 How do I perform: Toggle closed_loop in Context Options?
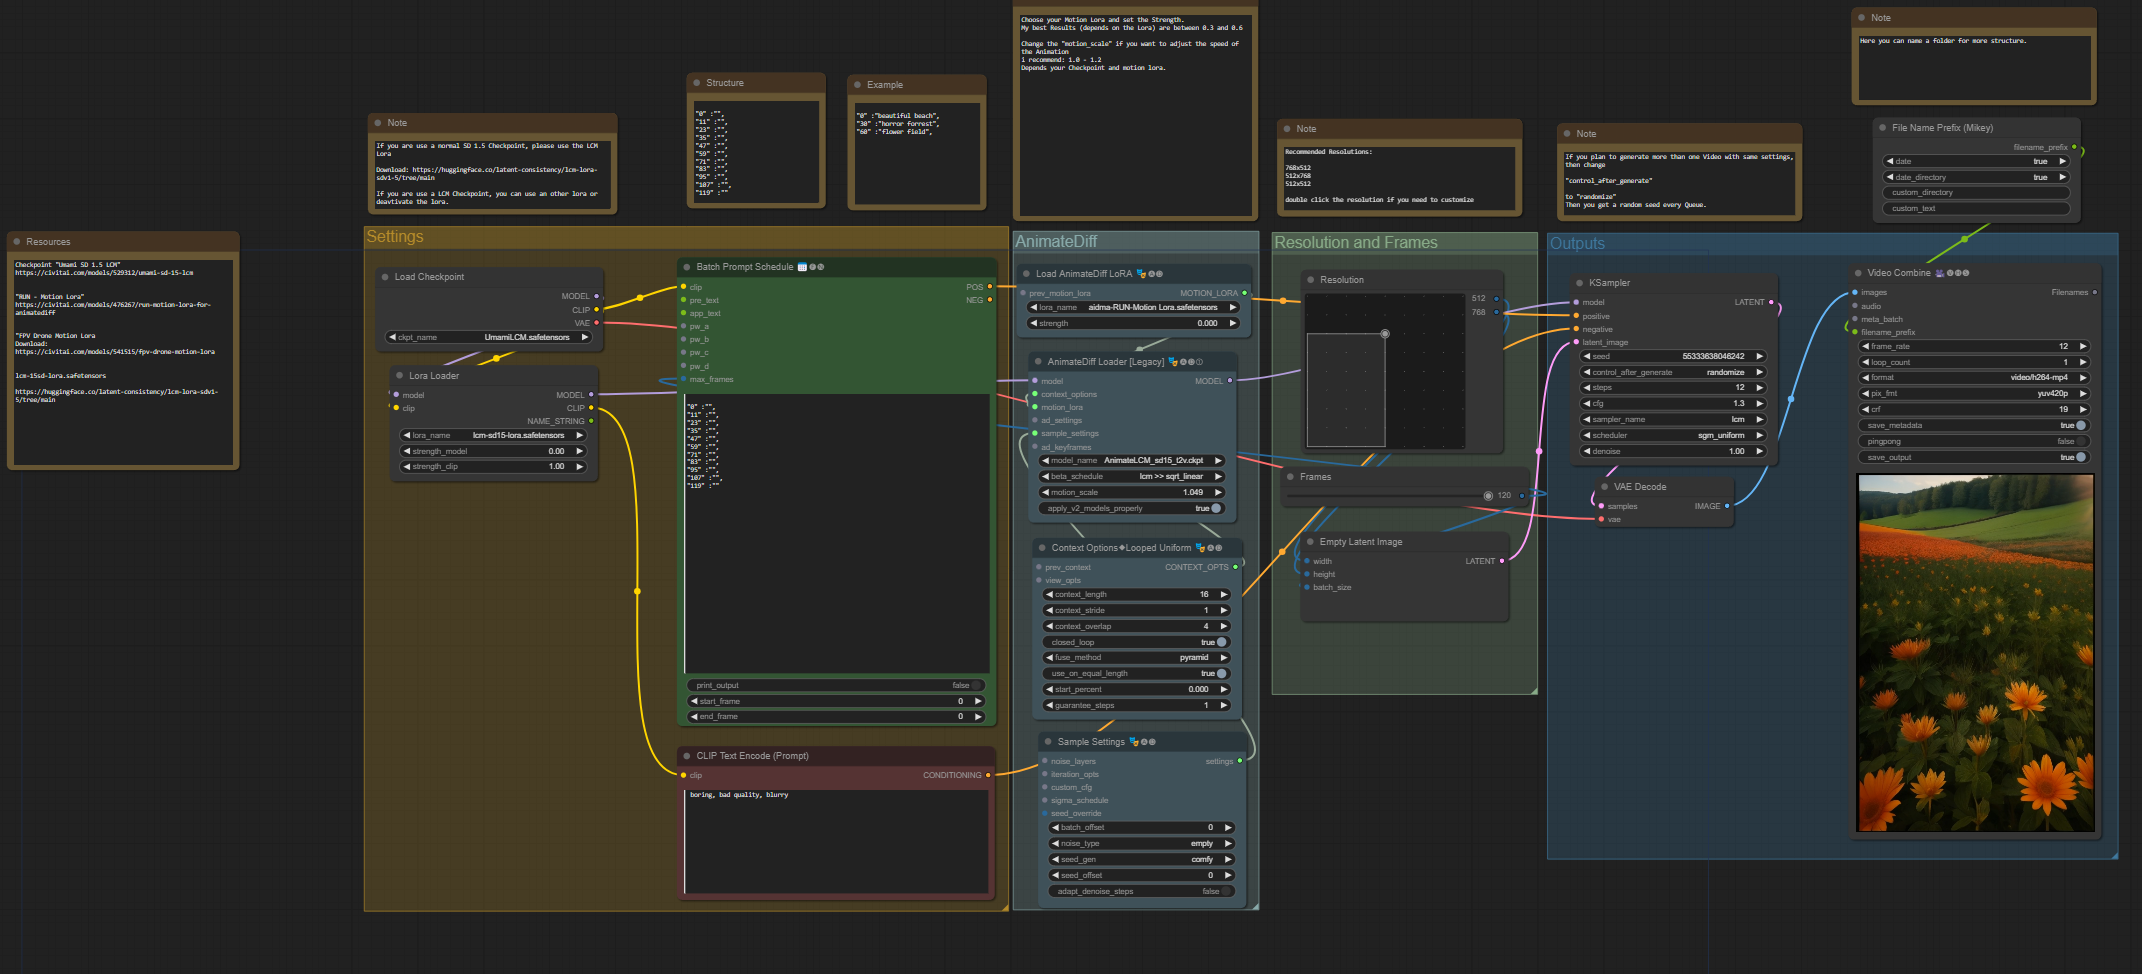1220,642
